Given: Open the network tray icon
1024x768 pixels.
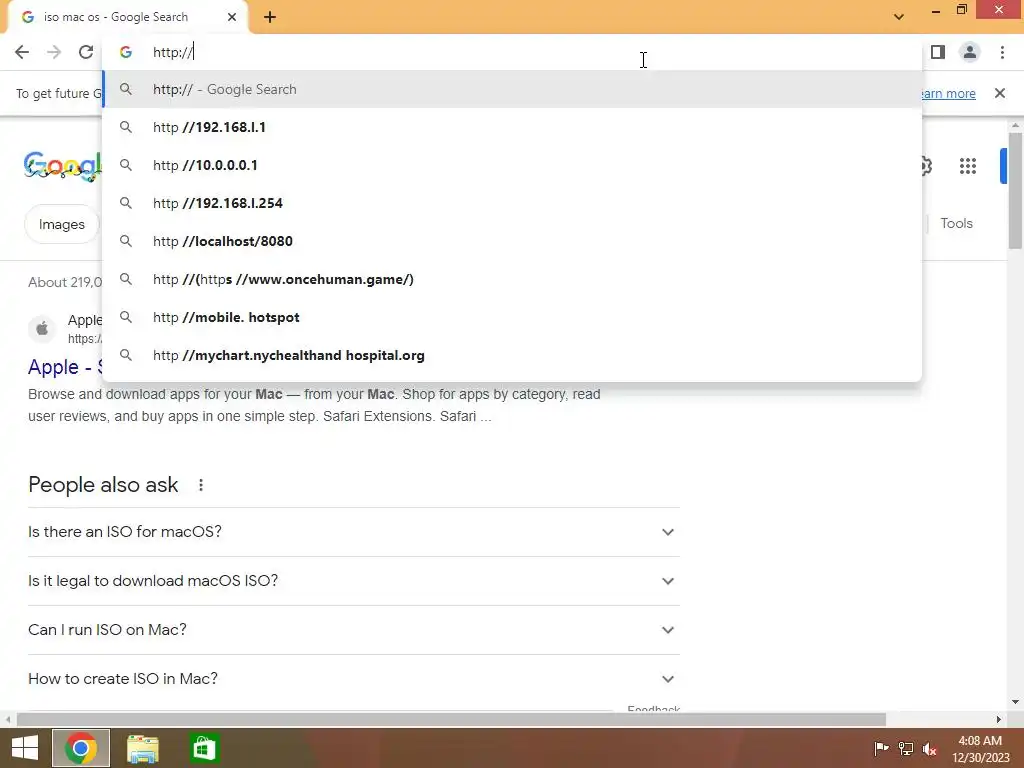Looking at the screenshot, I should coord(906,748).
